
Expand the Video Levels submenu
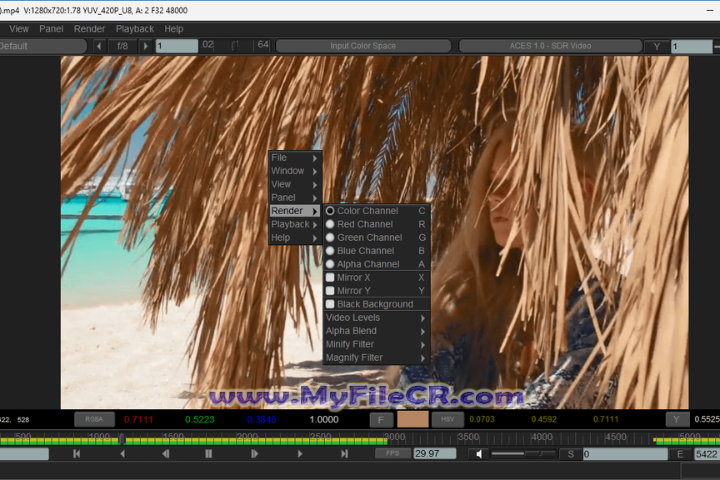pos(375,317)
